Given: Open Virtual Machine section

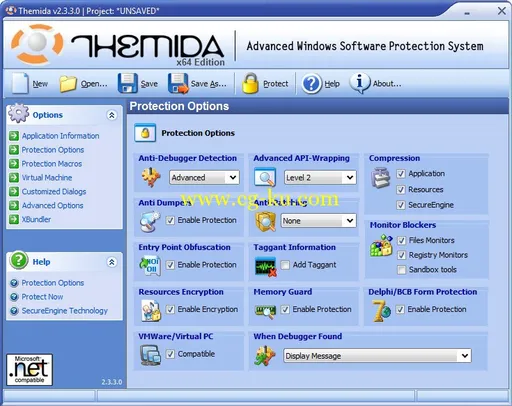Looking at the screenshot, I should point(47,178).
